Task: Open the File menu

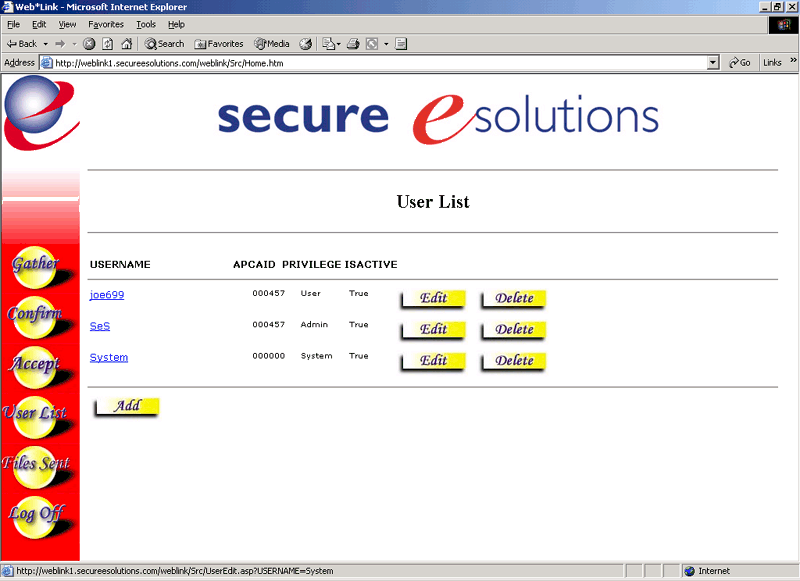Action: pos(13,24)
